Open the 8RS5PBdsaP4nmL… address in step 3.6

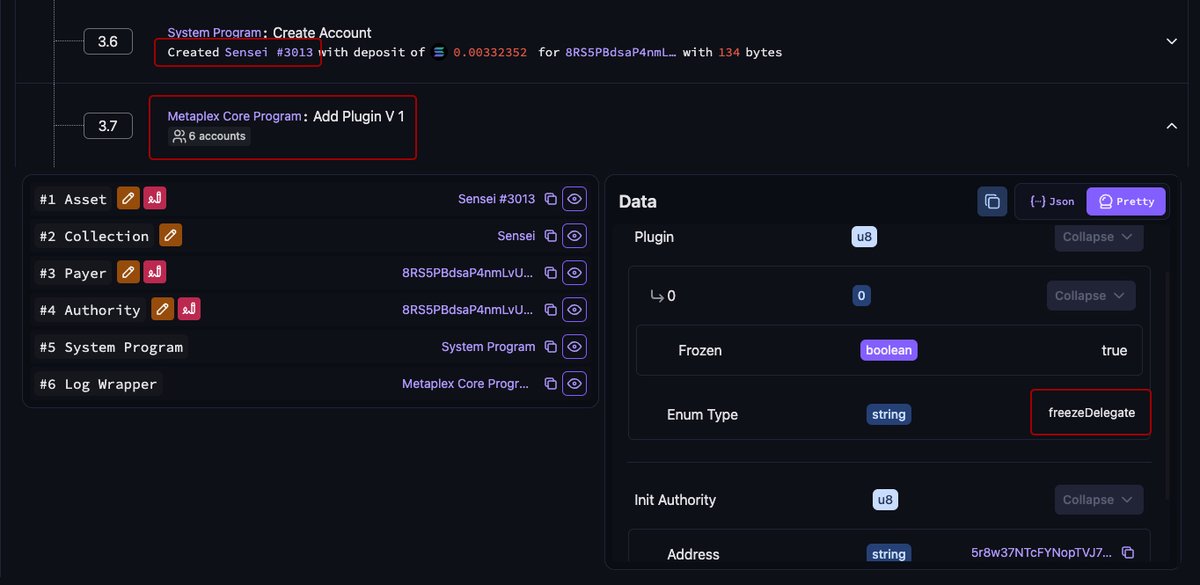click(621, 52)
